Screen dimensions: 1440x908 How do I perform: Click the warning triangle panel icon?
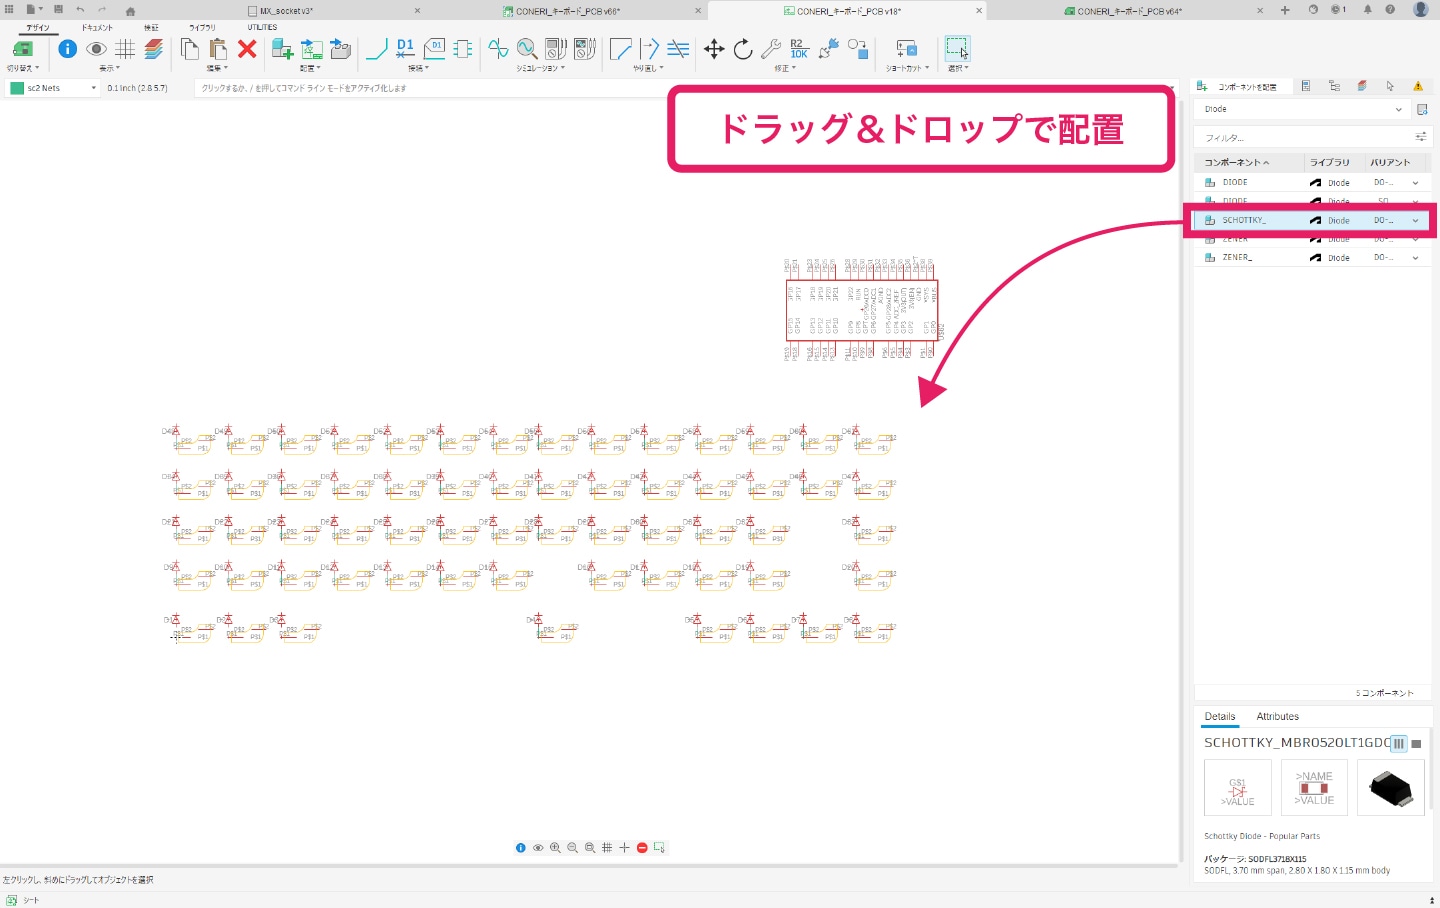[1417, 87]
